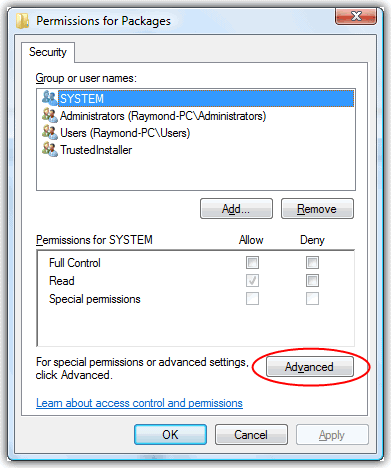
Task: Click the folder icon in title bar
Action: click(x=23, y=21)
